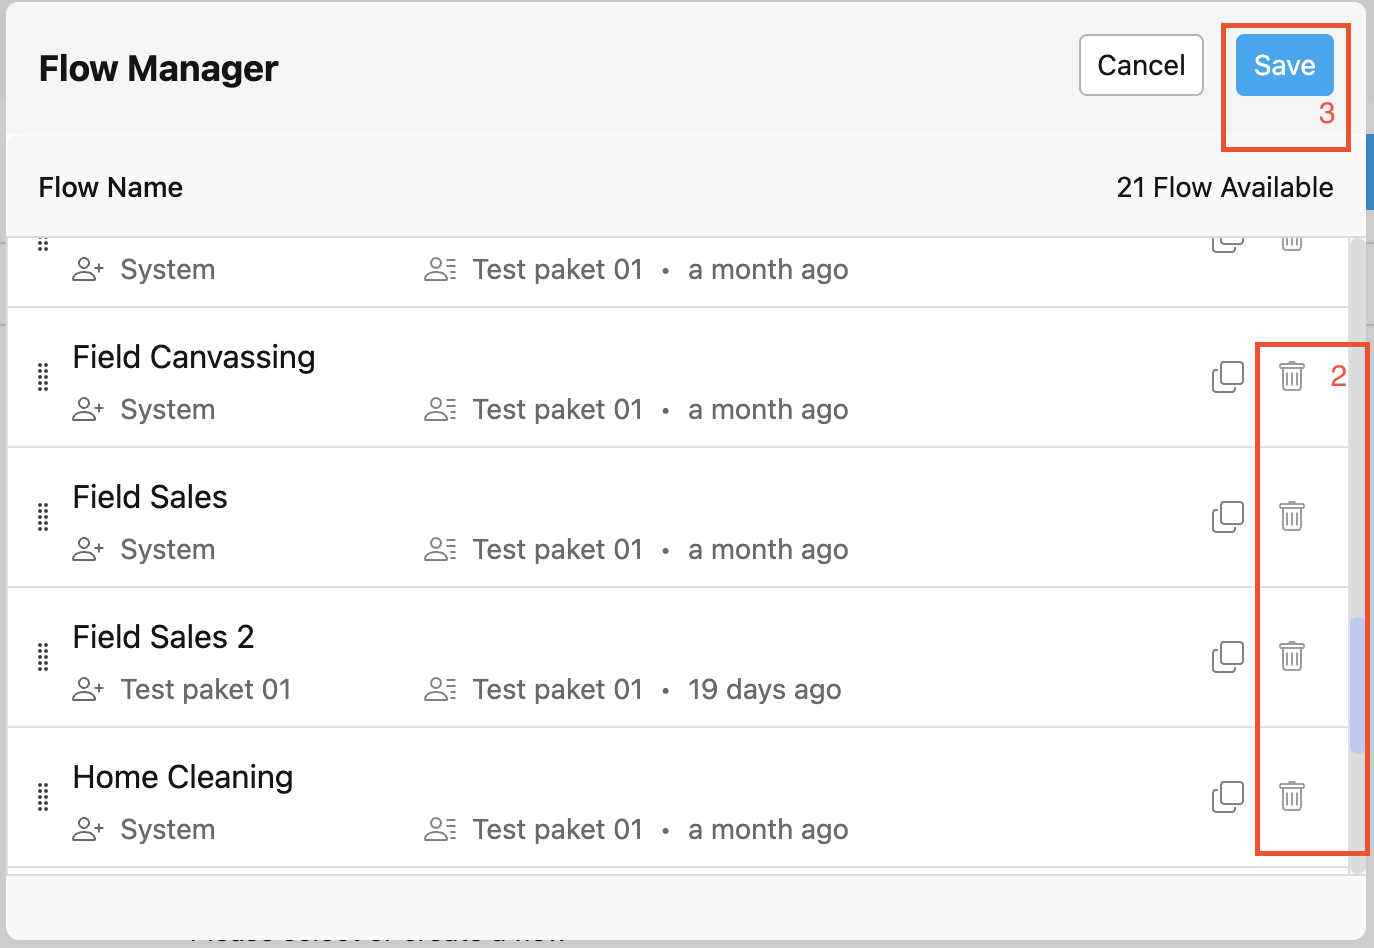1374x948 pixels.
Task: Grab the drag handle of Home Cleaning
Action: (x=42, y=797)
